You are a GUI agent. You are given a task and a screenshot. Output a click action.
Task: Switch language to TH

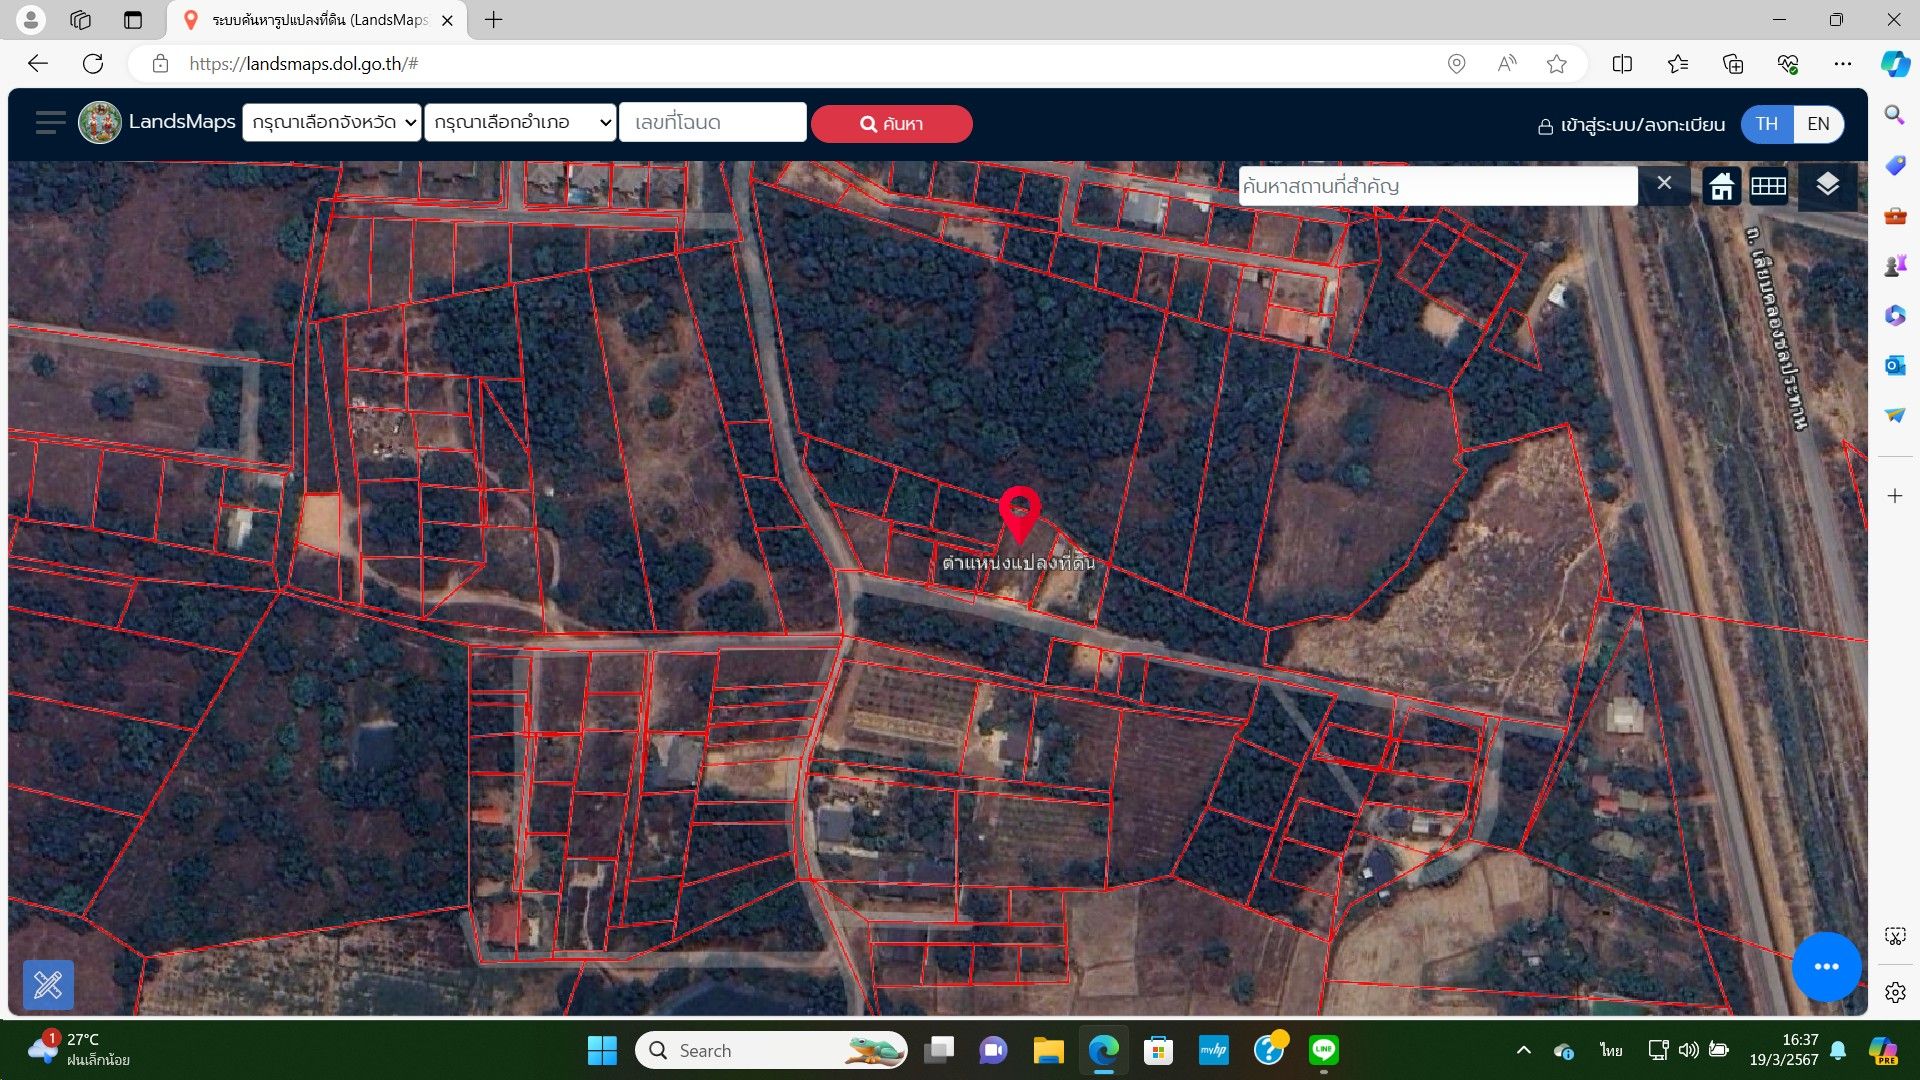coord(1767,124)
